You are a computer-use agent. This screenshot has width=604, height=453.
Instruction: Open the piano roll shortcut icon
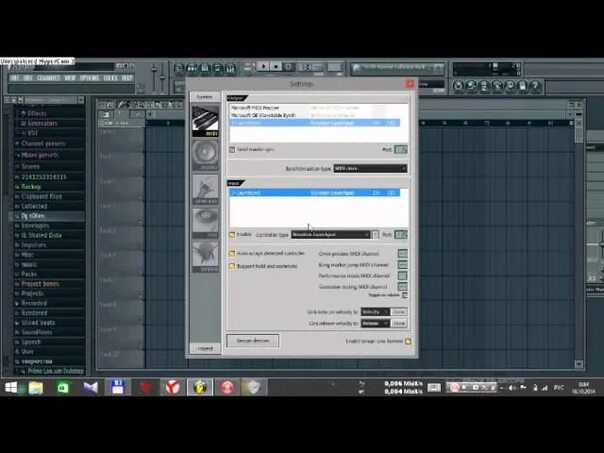click(x=205, y=69)
